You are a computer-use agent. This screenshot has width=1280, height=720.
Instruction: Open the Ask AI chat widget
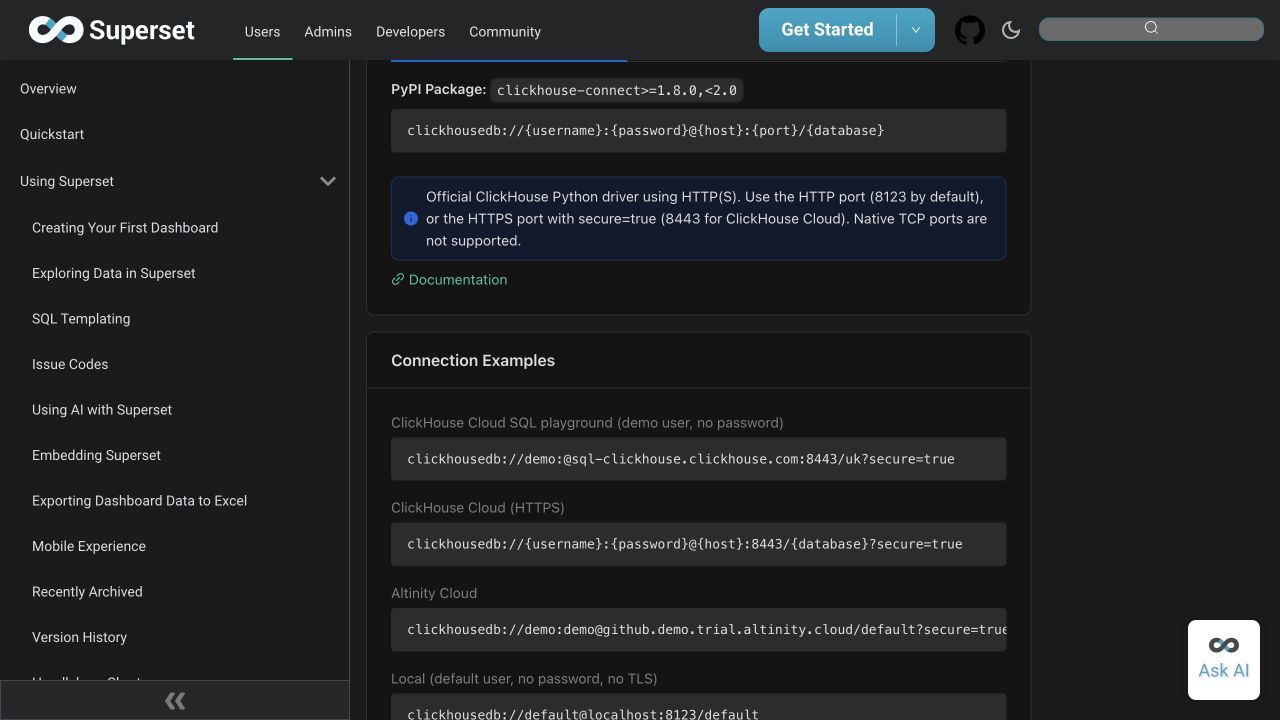pos(1224,660)
